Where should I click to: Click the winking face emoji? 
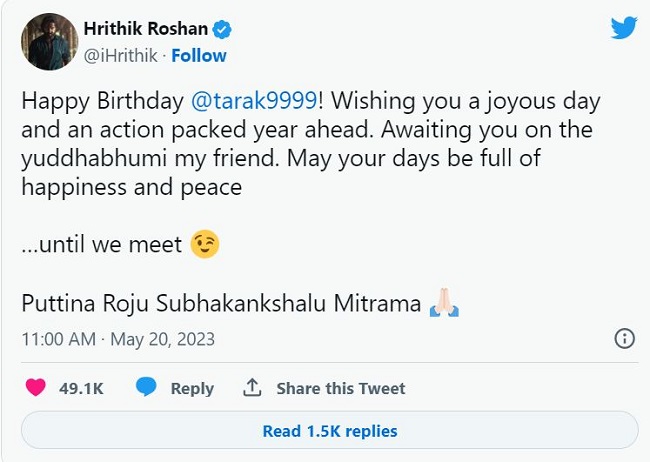pyautogui.click(x=206, y=245)
